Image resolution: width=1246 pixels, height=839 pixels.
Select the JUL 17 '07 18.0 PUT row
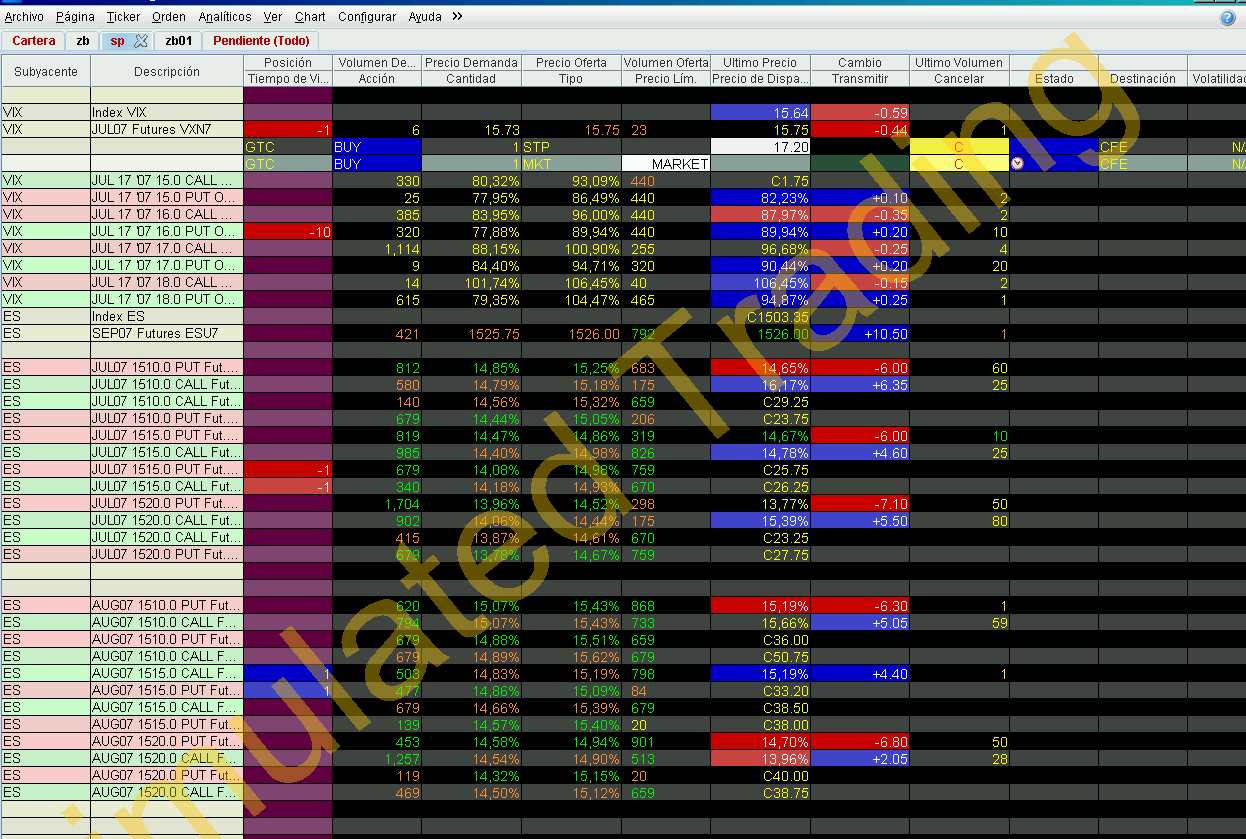coord(167,300)
